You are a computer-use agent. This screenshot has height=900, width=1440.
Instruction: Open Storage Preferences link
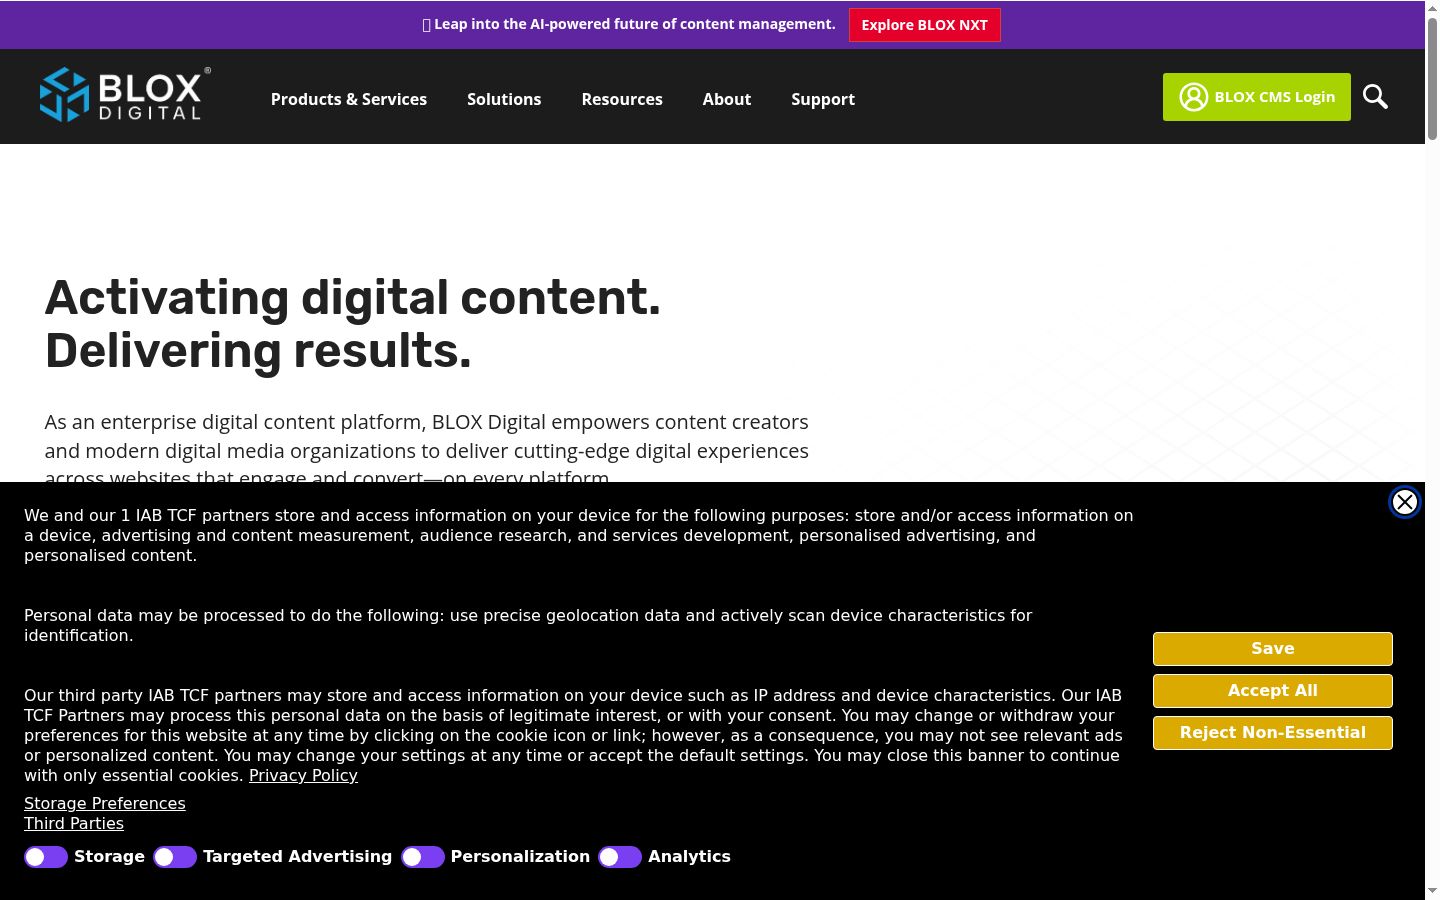point(105,803)
